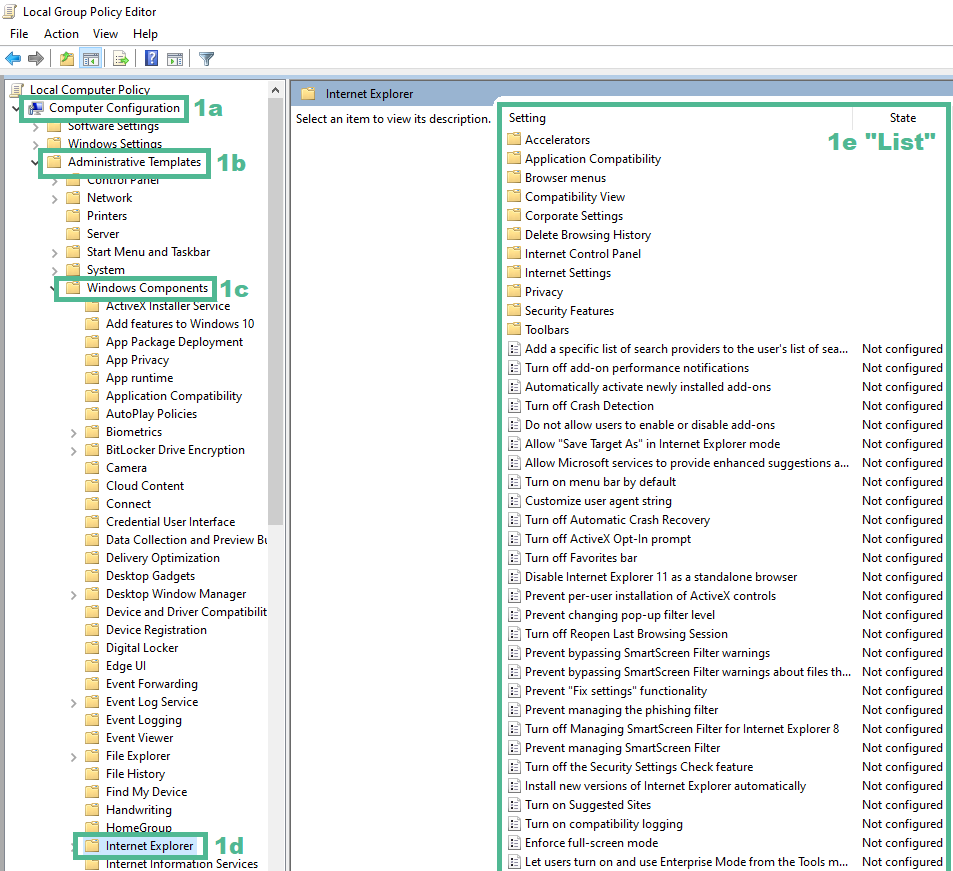The height and width of the screenshot is (871, 953).
Task: Expand the Event Log Service folder
Action: click(74, 702)
